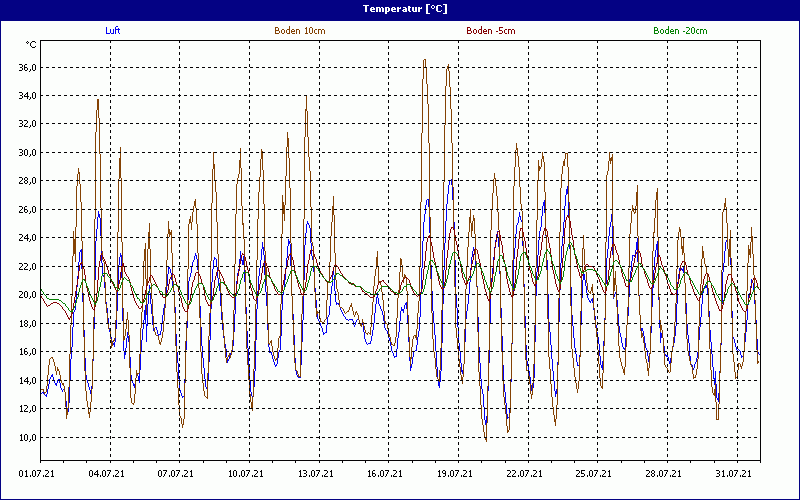Screen dimensions: 800x500
Task: Click the Boden -5cm legend entry
Action: [490, 31]
